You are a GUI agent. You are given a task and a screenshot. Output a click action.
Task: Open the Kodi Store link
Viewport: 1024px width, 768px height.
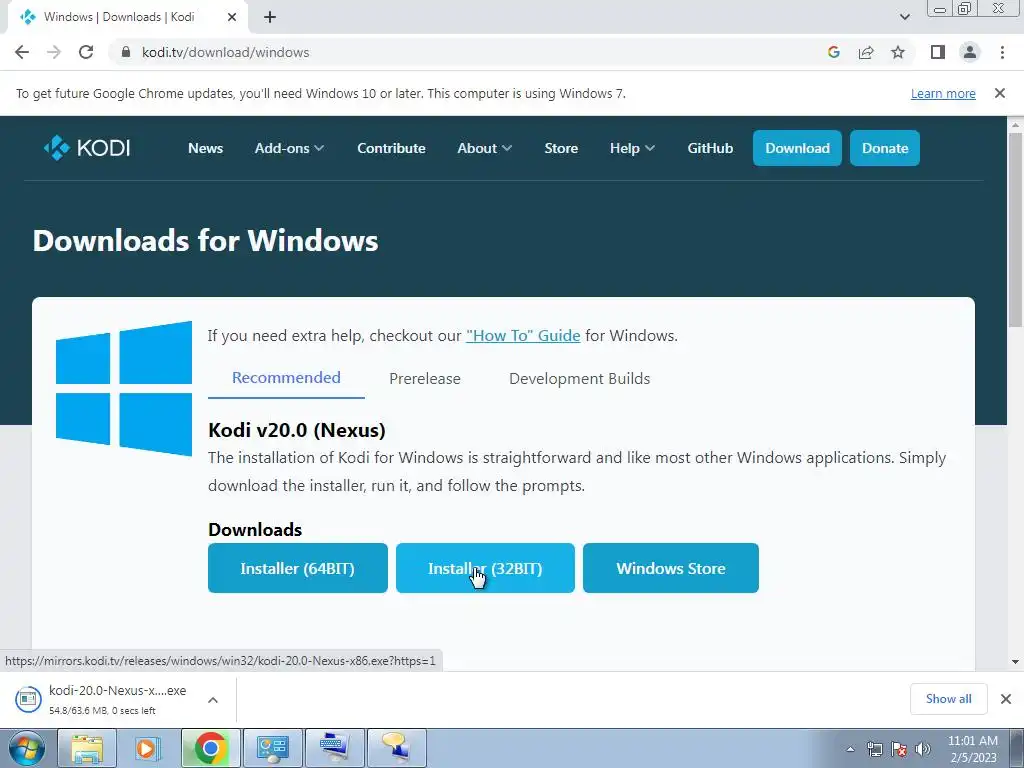[561, 148]
